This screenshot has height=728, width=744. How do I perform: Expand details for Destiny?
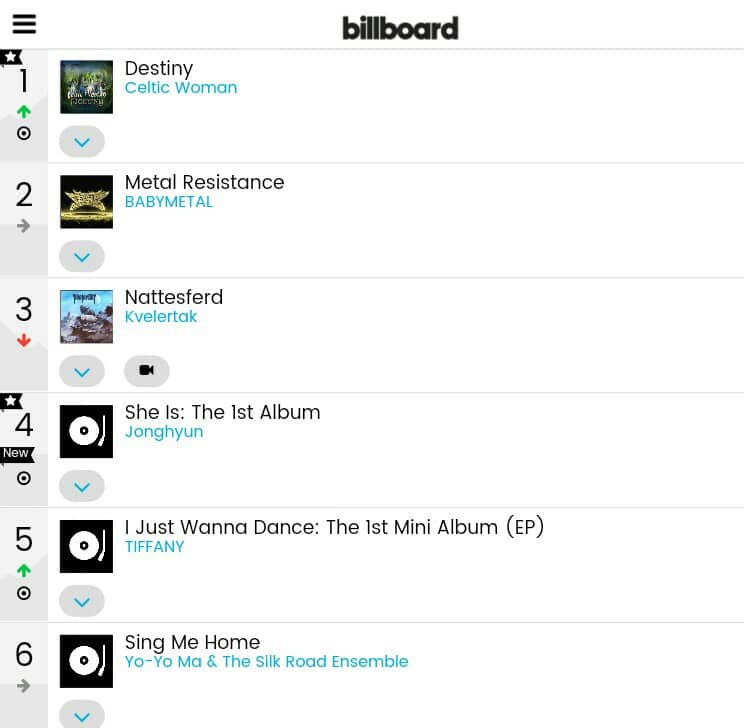pyautogui.click(x=82, y=142)
